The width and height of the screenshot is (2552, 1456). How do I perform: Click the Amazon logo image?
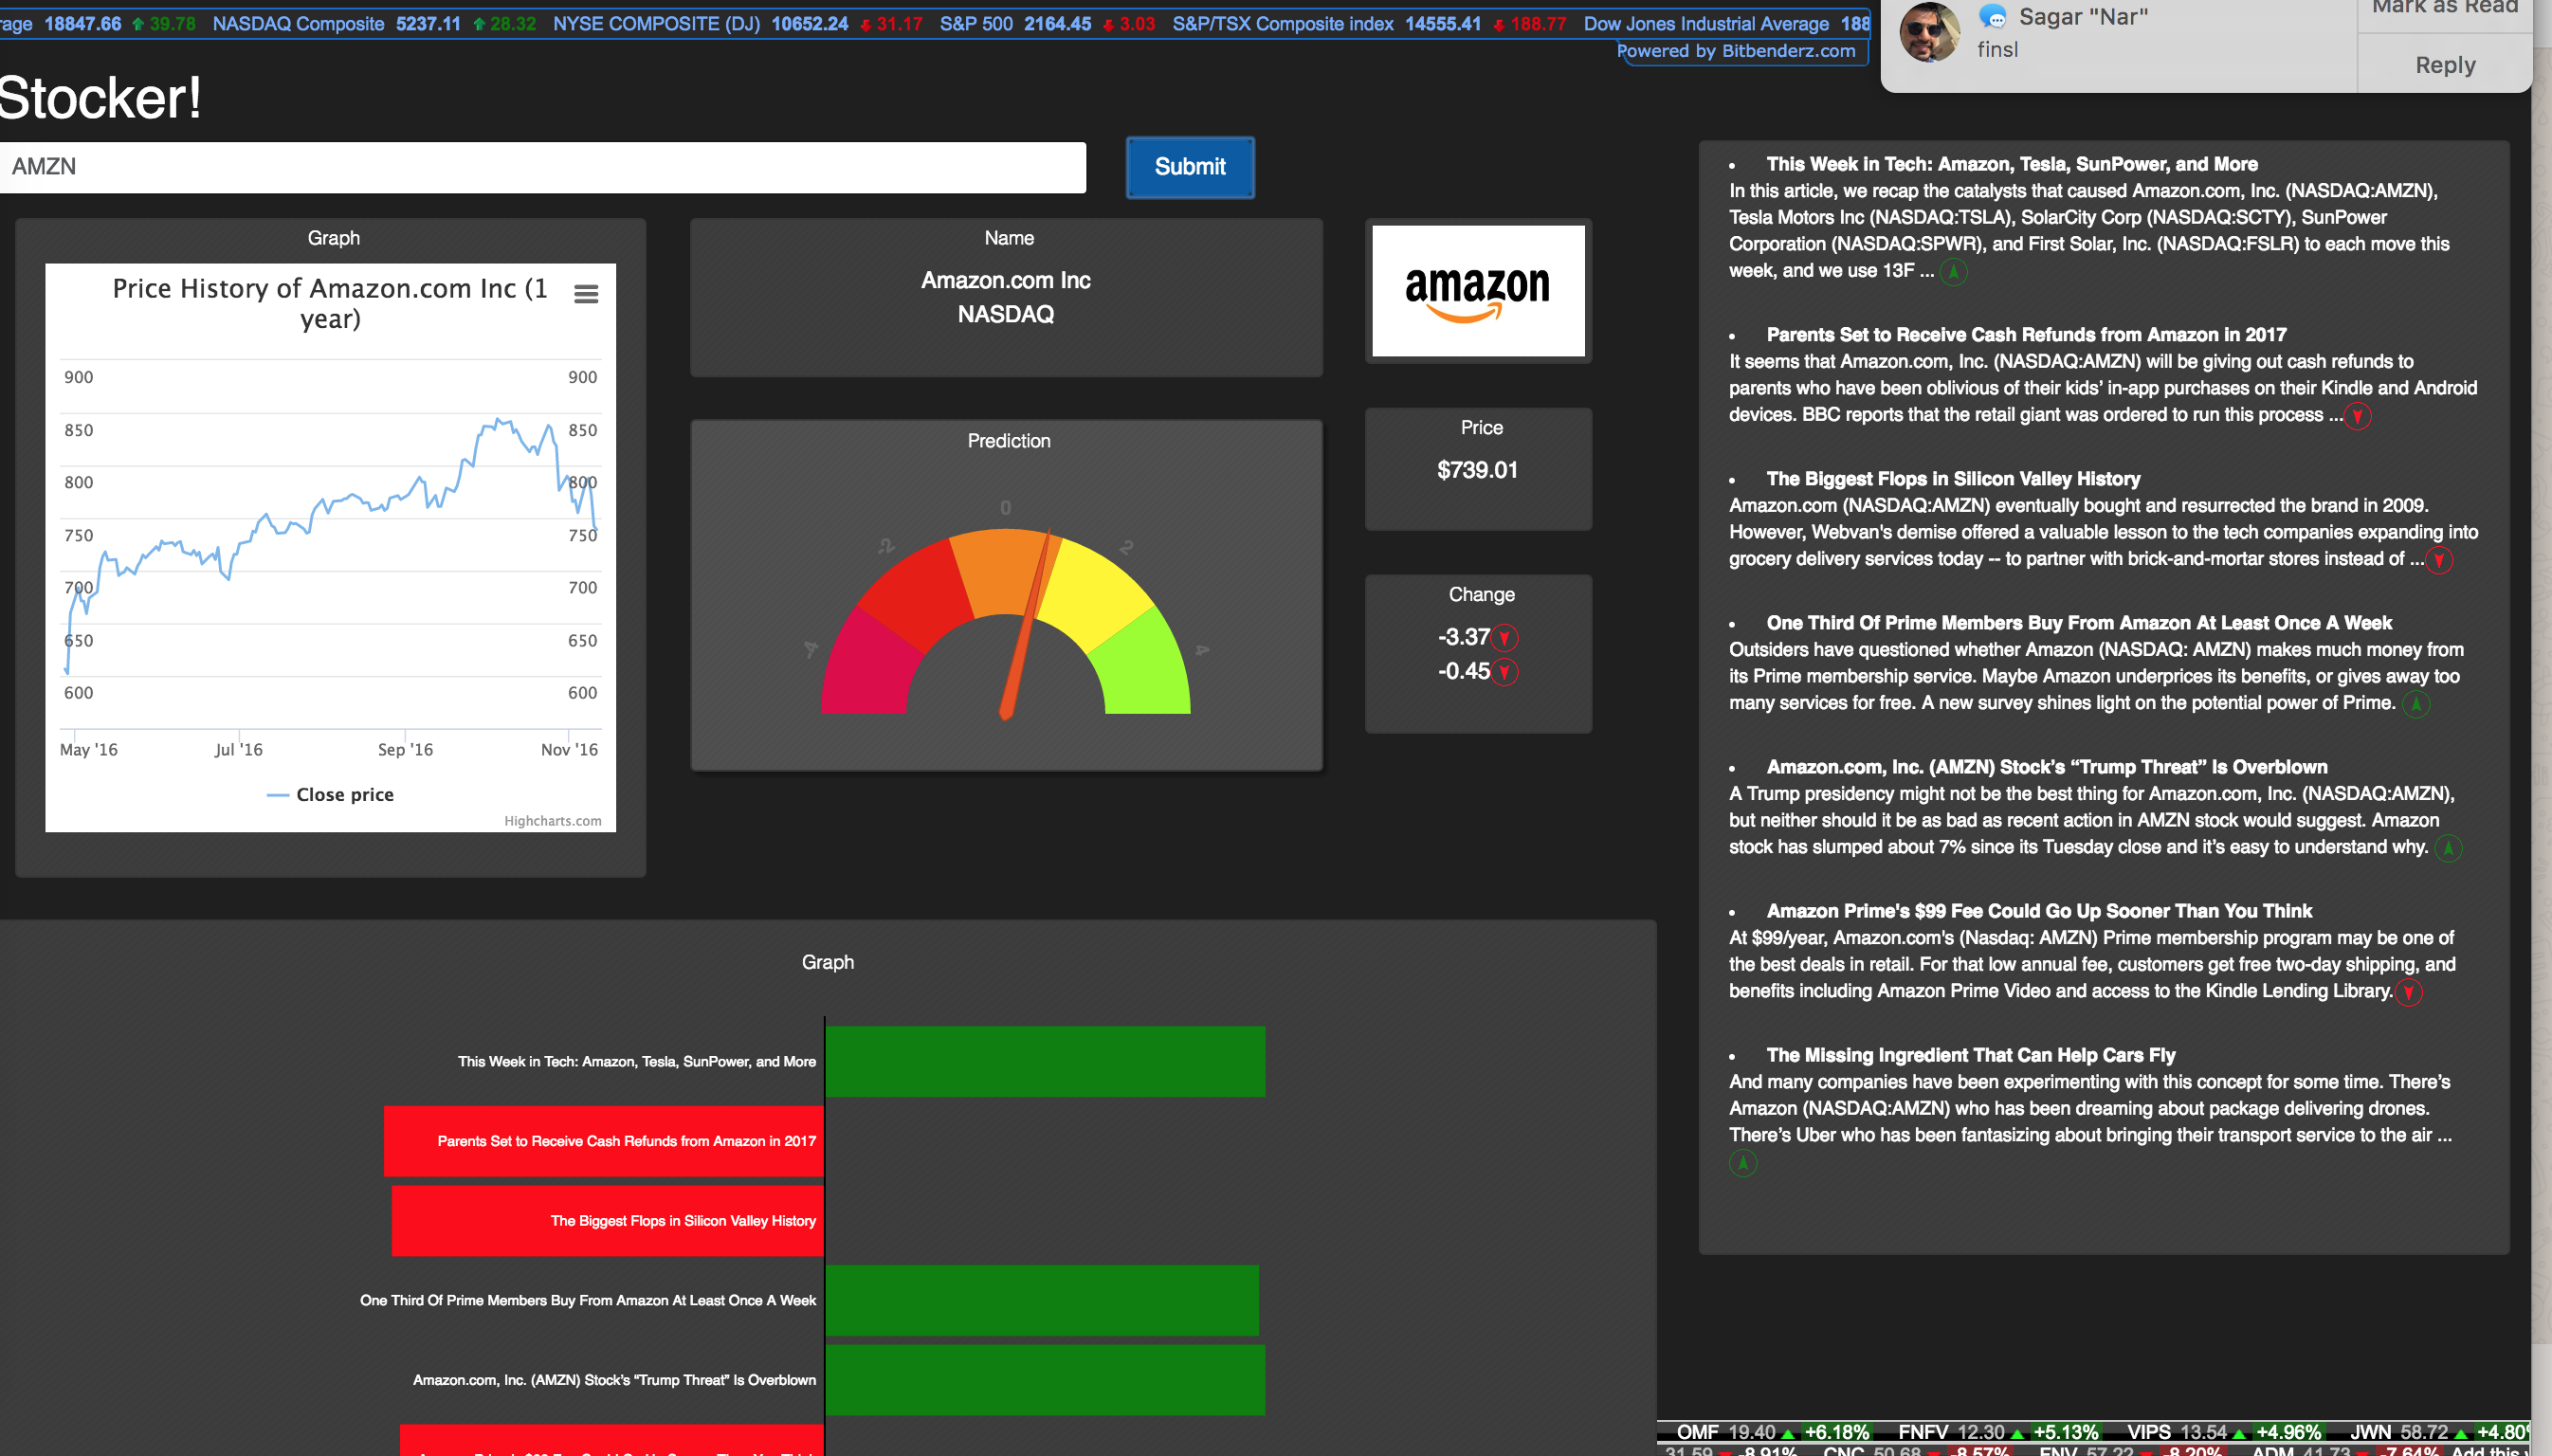coord(1477,290)
